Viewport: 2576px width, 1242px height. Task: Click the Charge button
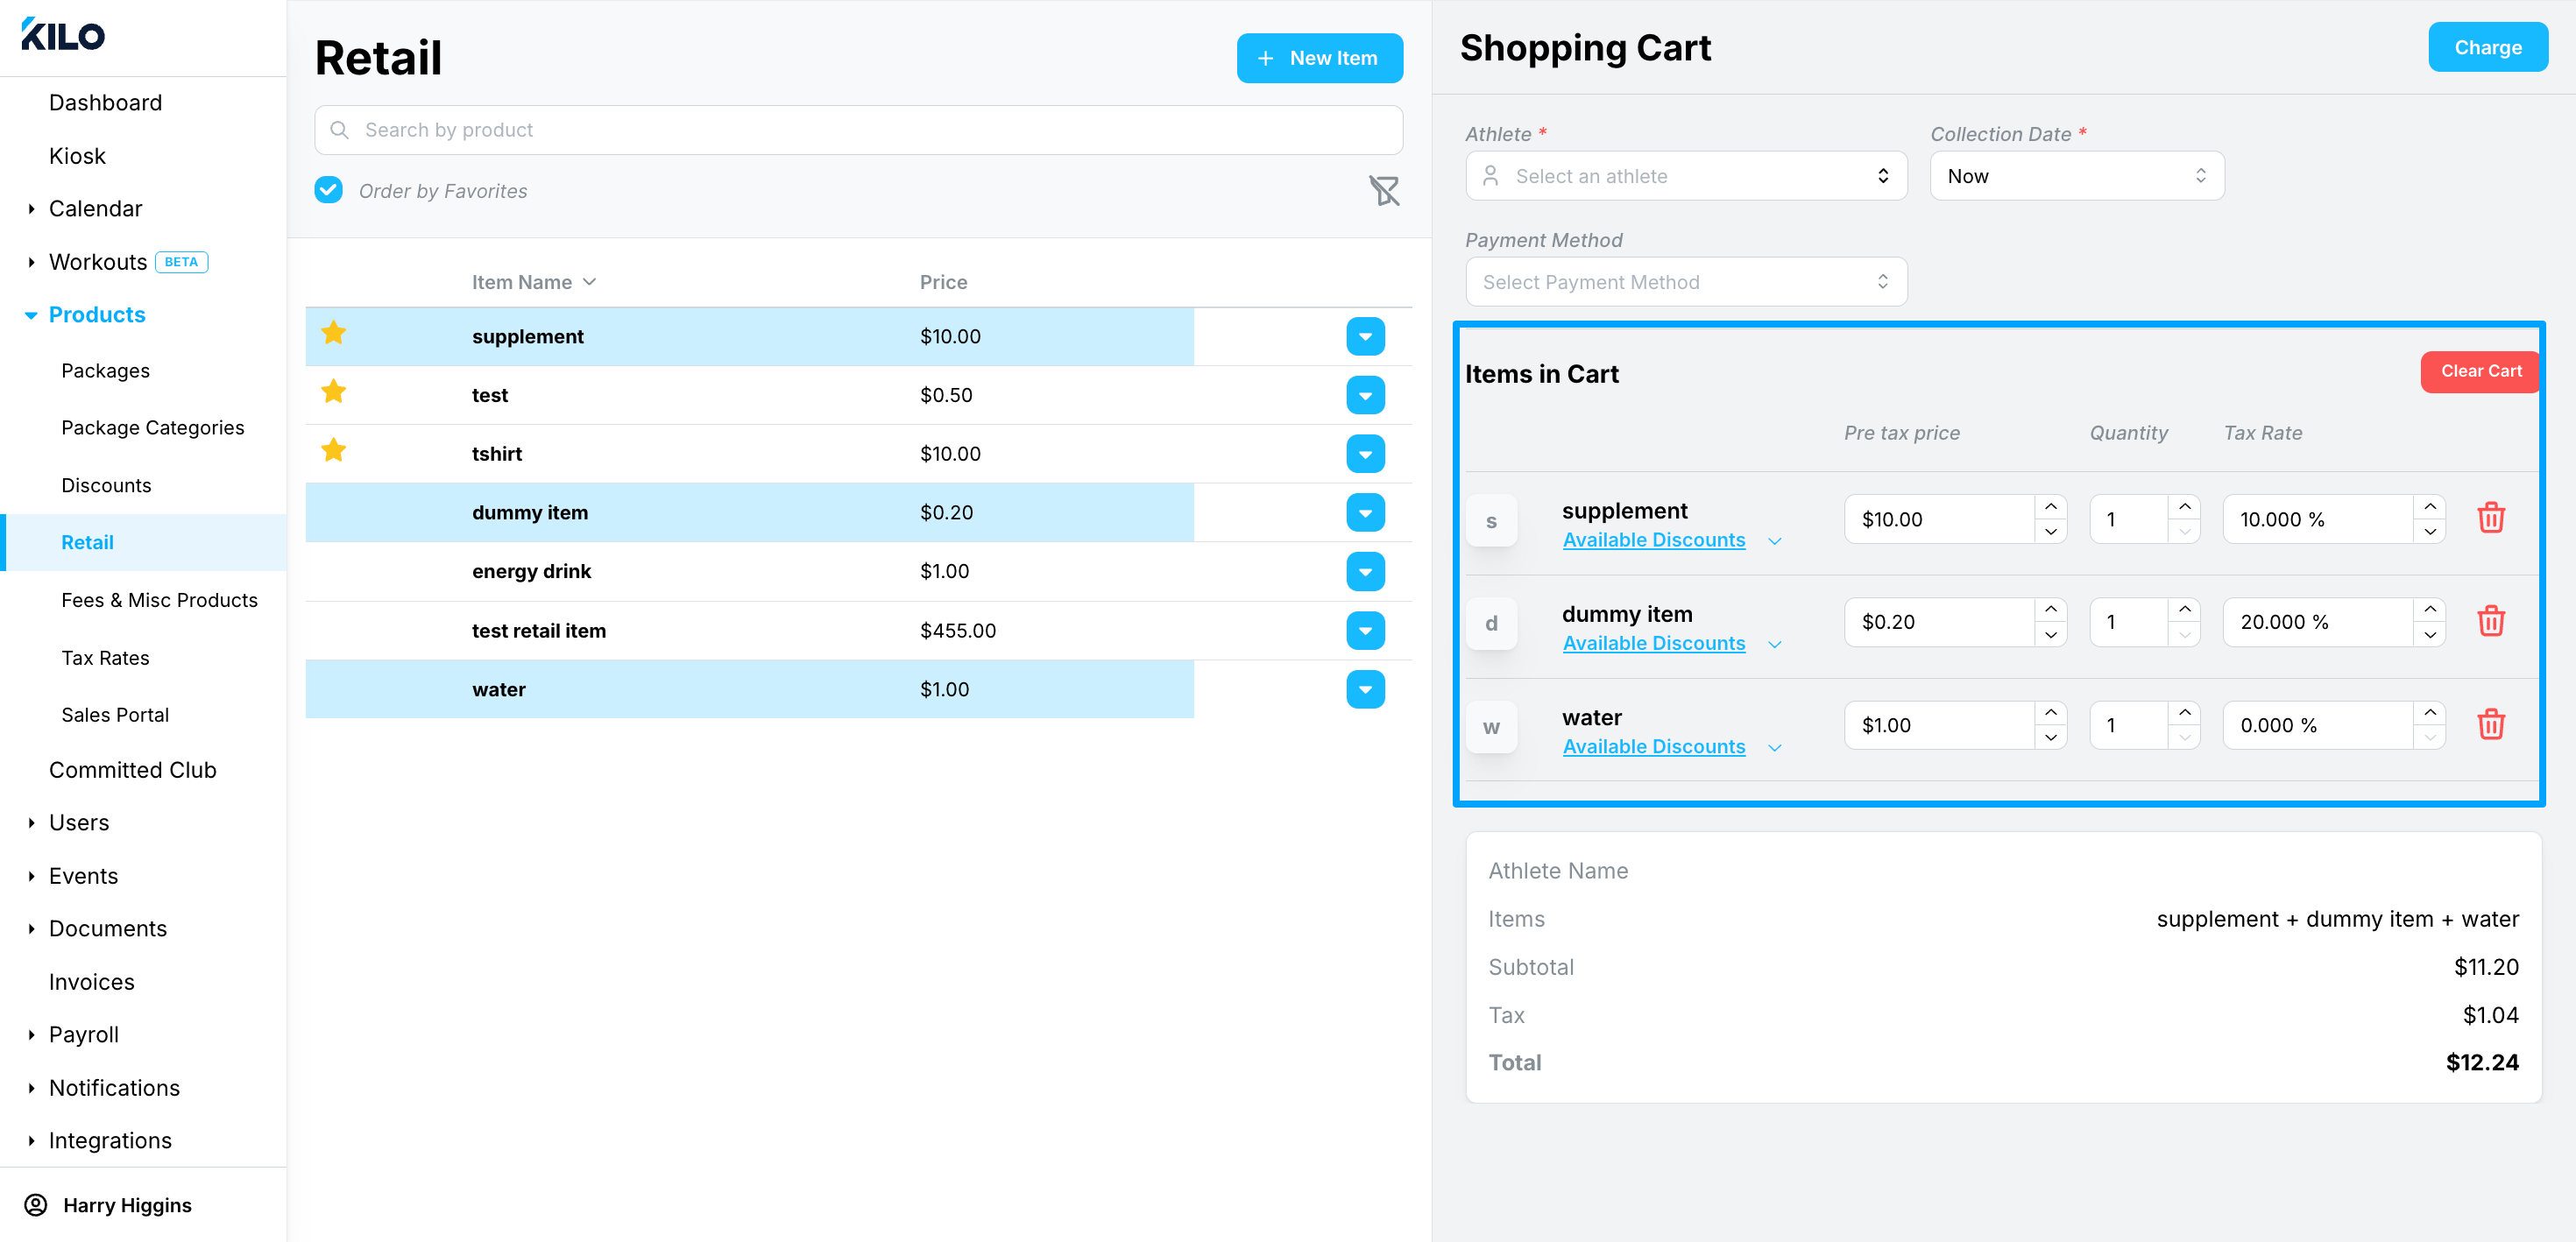click(2487, 47)
